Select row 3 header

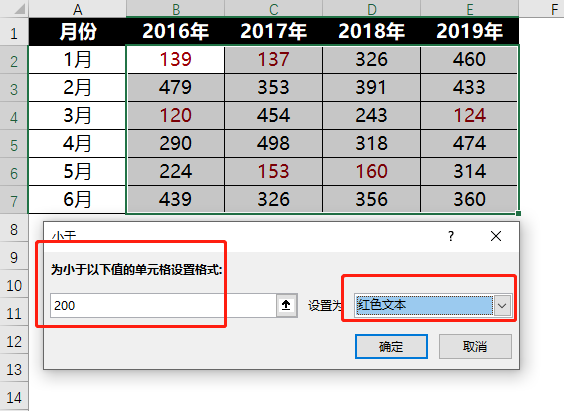14,88
